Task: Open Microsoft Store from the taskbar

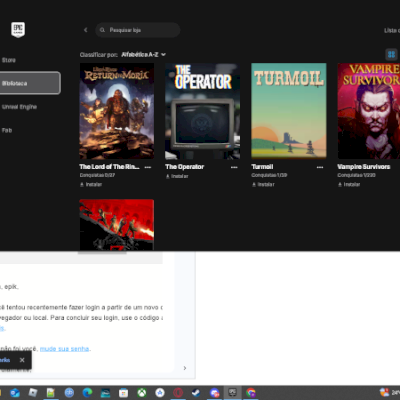Action: 124,393
